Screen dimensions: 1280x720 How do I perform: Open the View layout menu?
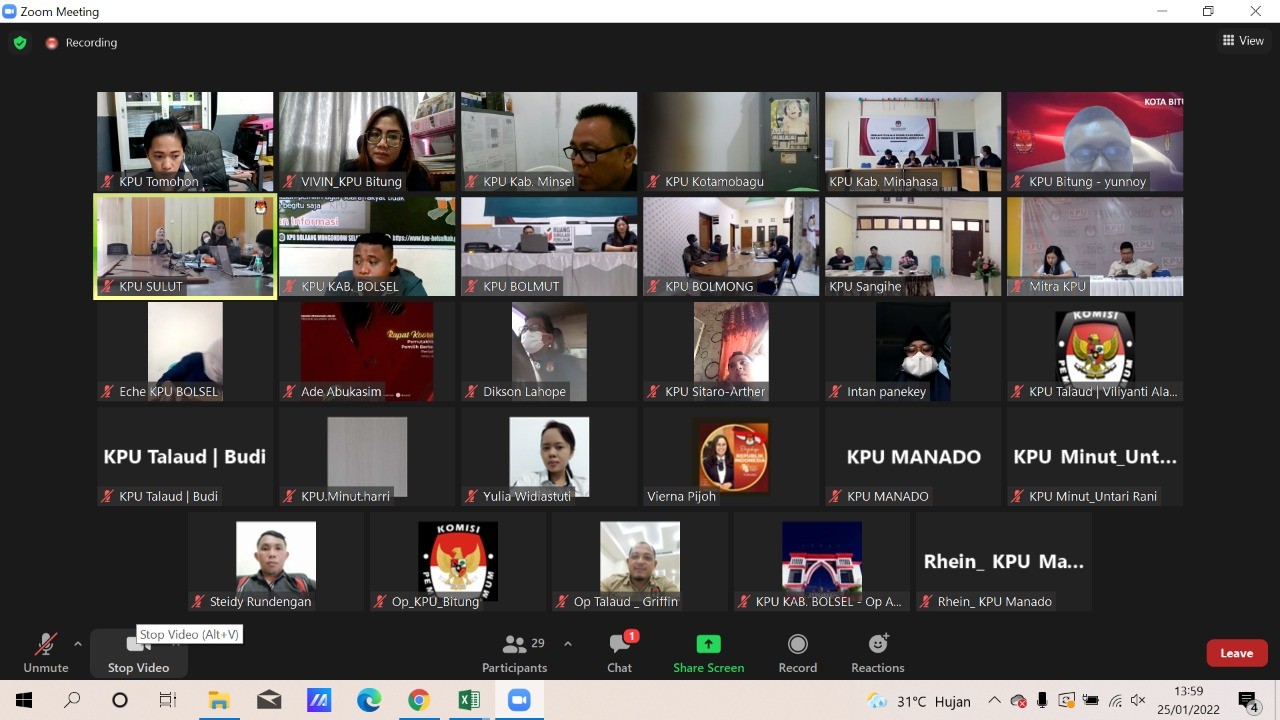(x=1243, y=41)
